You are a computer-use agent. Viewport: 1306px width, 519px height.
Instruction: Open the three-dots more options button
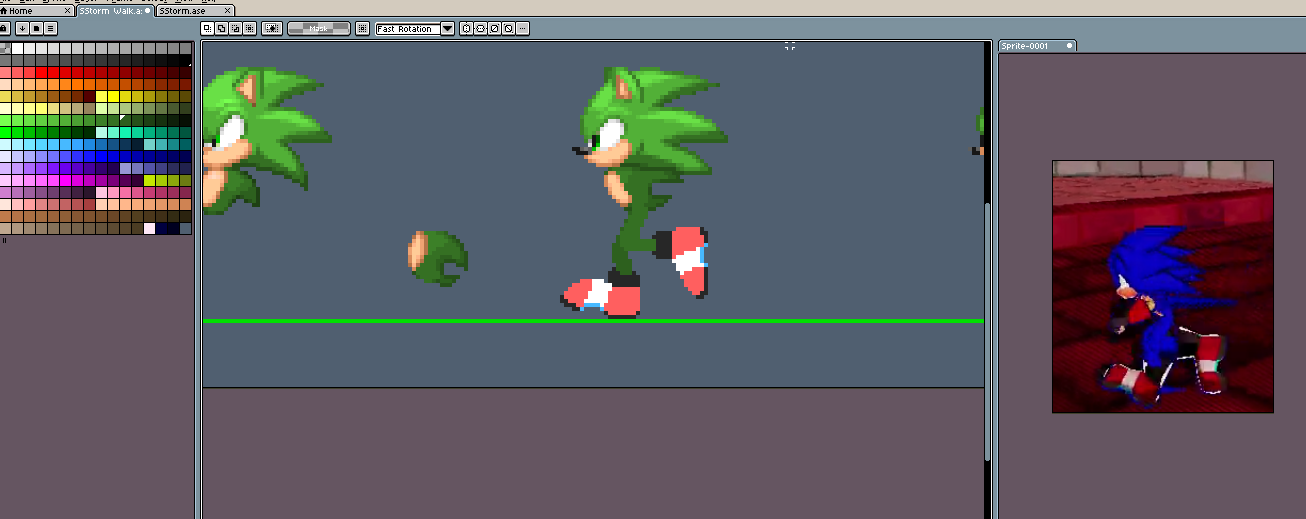coord(522,28)
